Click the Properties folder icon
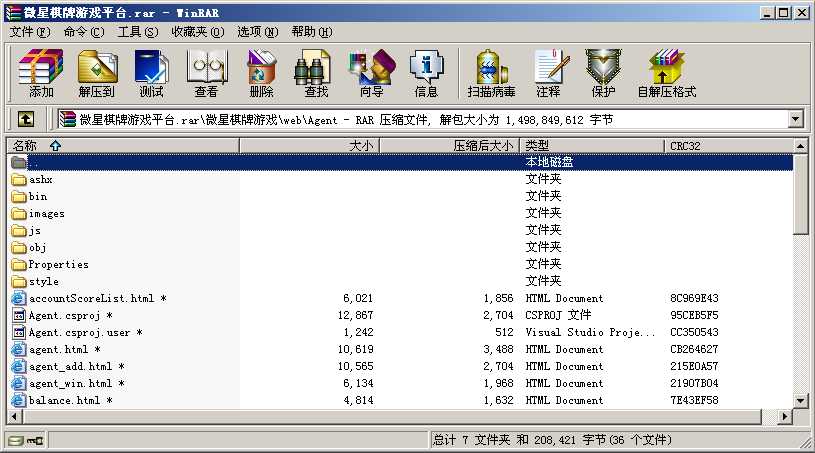The height and width of the screenshot is (453, 815). click(x=19, y=264)
